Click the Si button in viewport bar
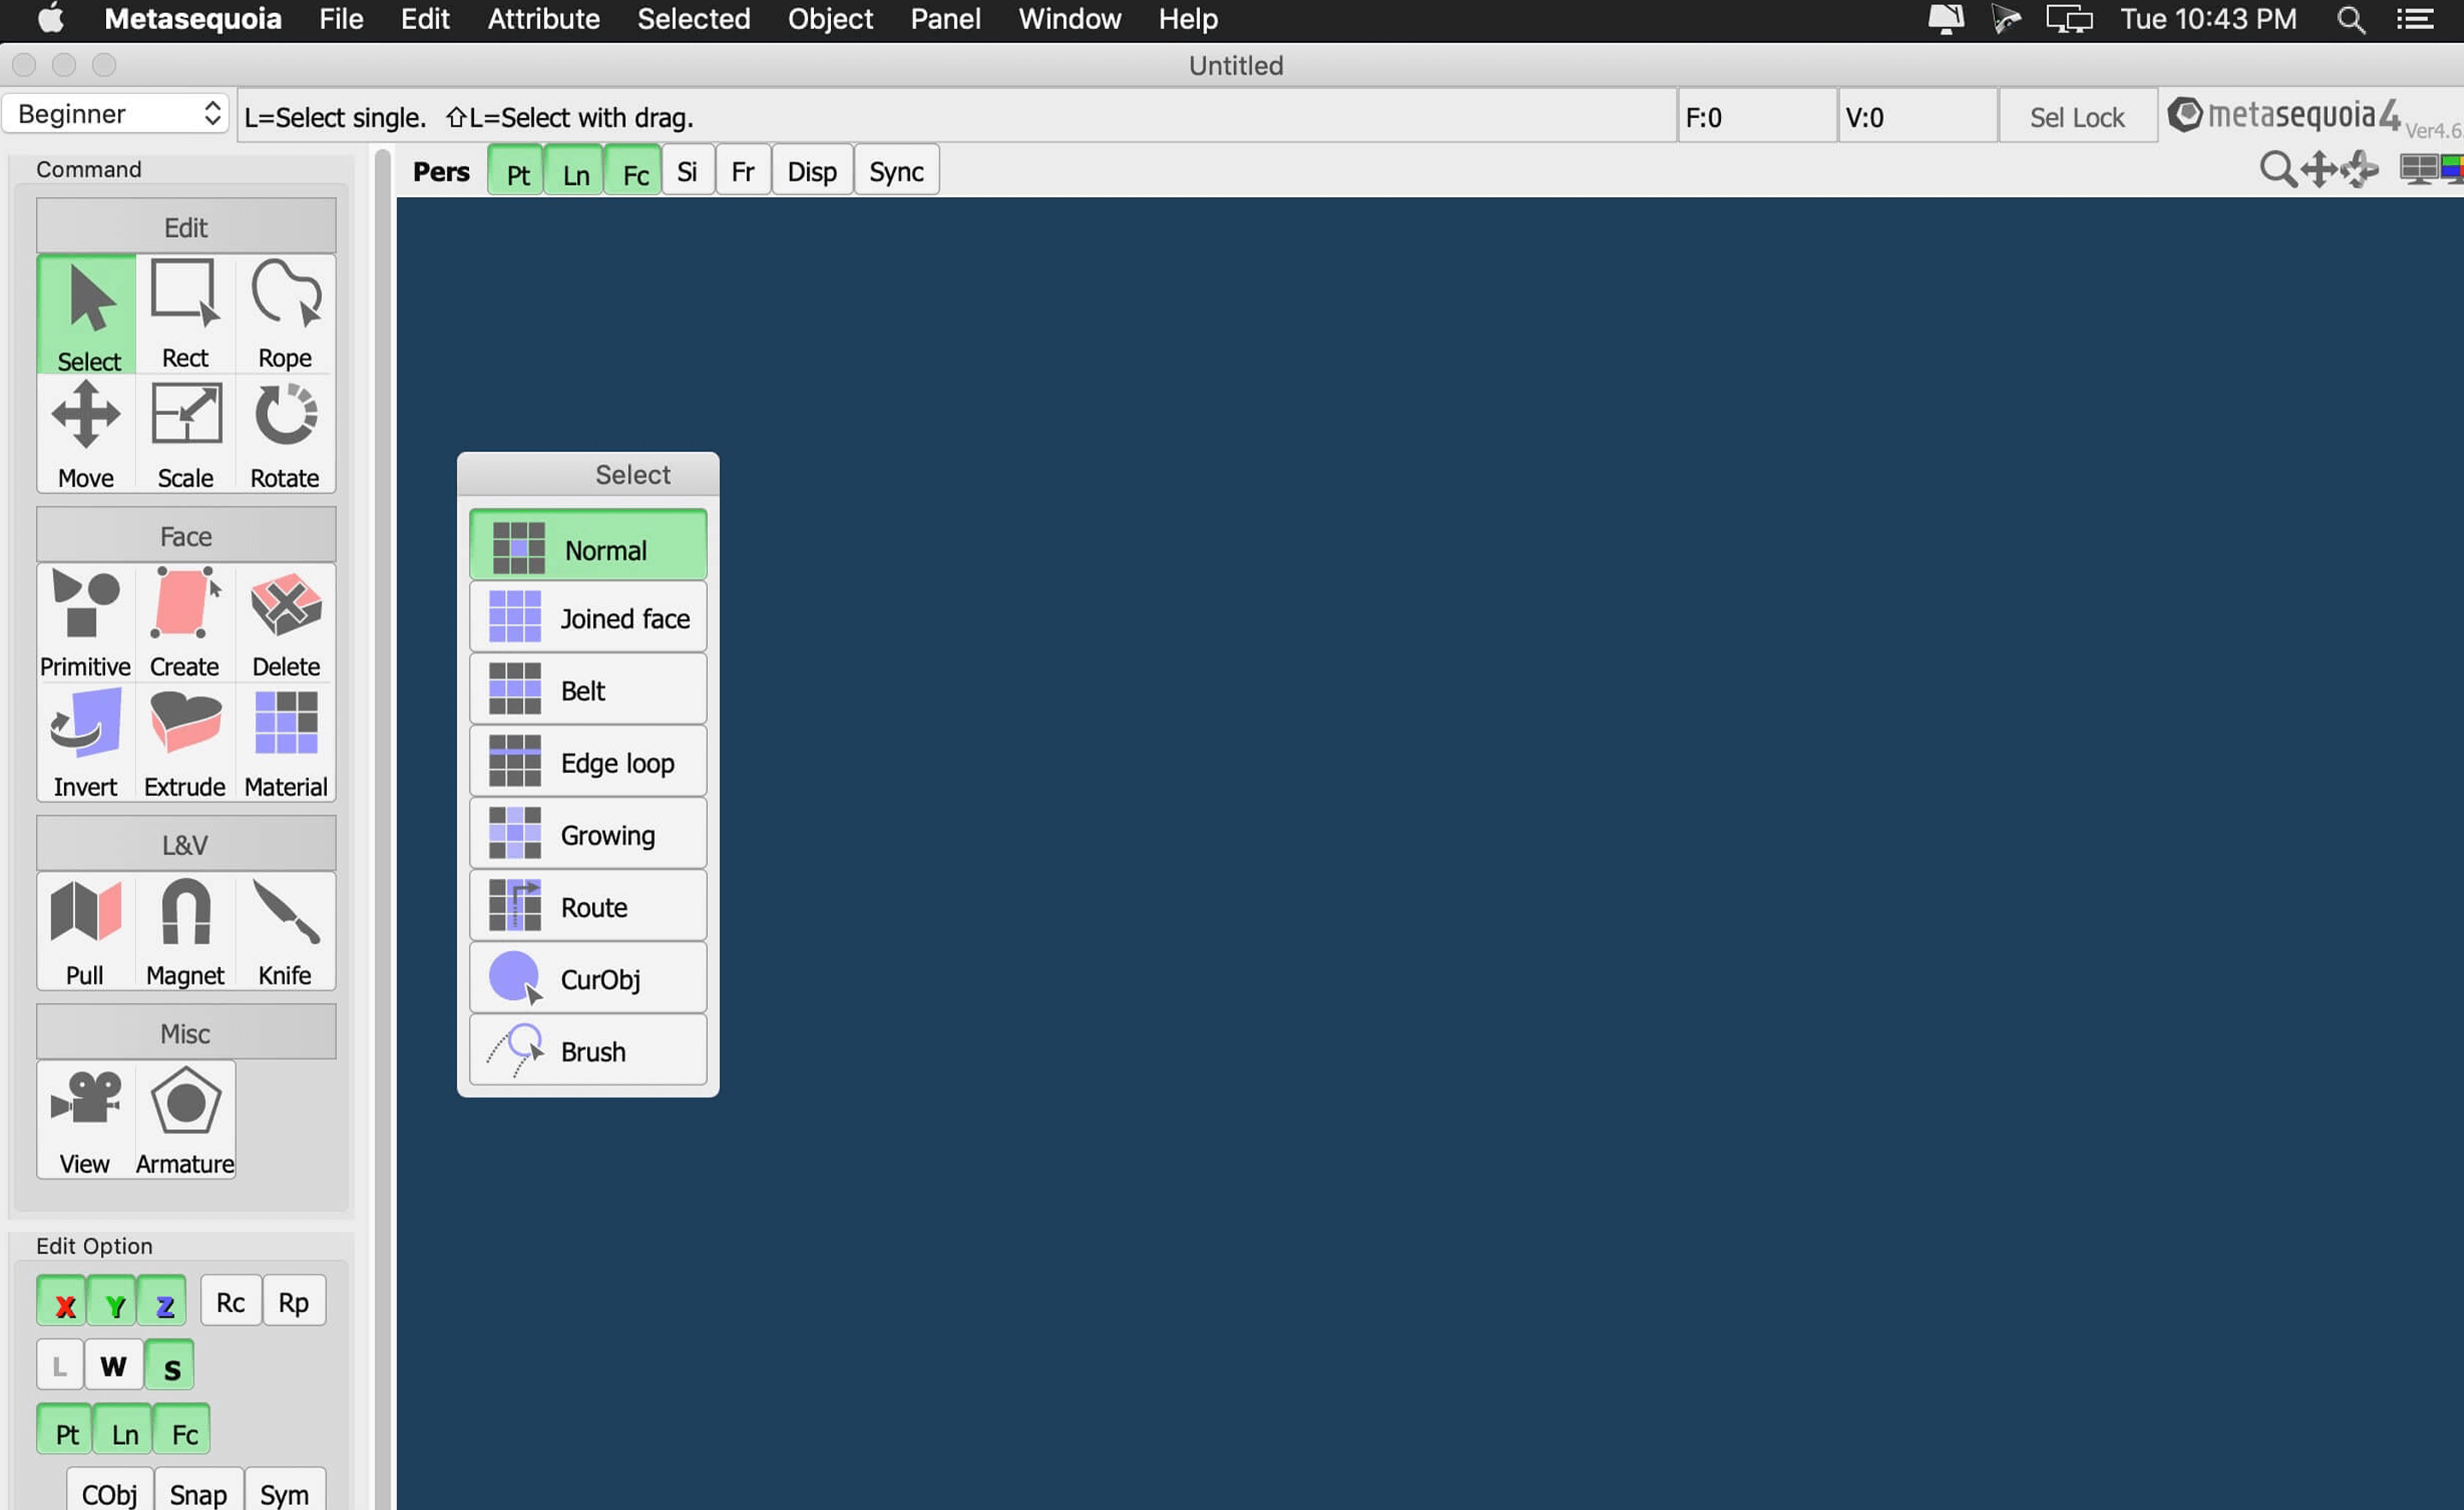This screenshot has width=2464, height=1510. click(x=687, y=172)
